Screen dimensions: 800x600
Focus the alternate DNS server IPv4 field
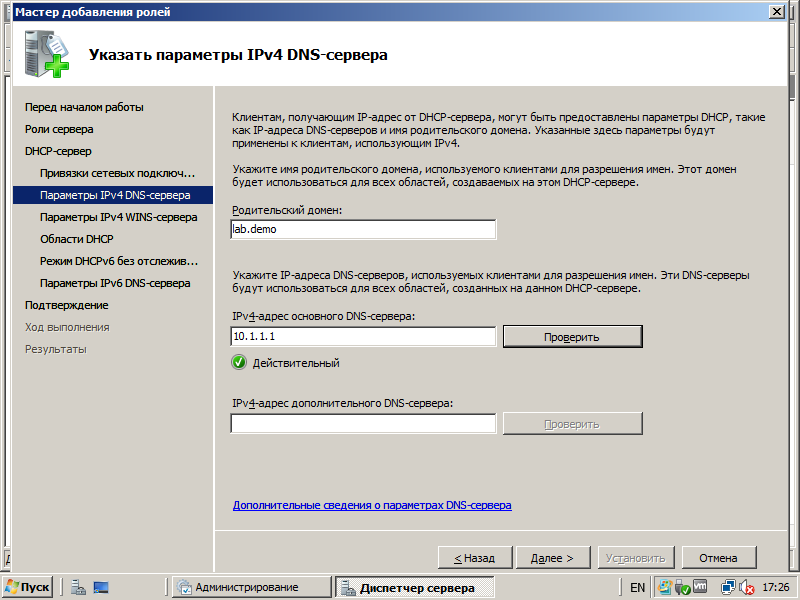[x=363, y=423]
